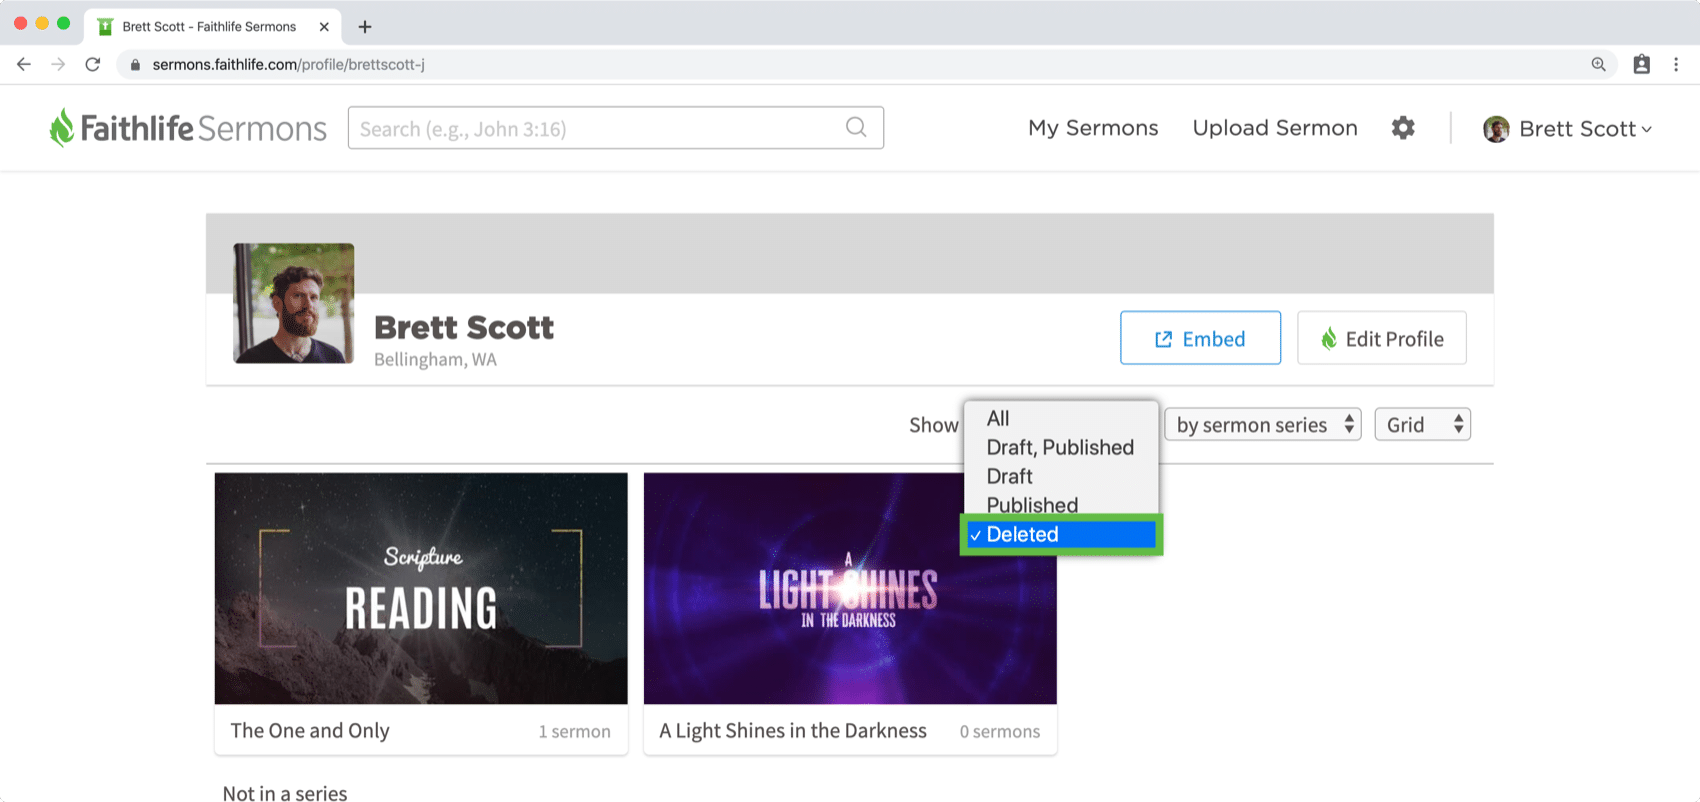1700x802 pixels.
Task: Click the Brett Scott profile photo
Action: coord(294,303)
